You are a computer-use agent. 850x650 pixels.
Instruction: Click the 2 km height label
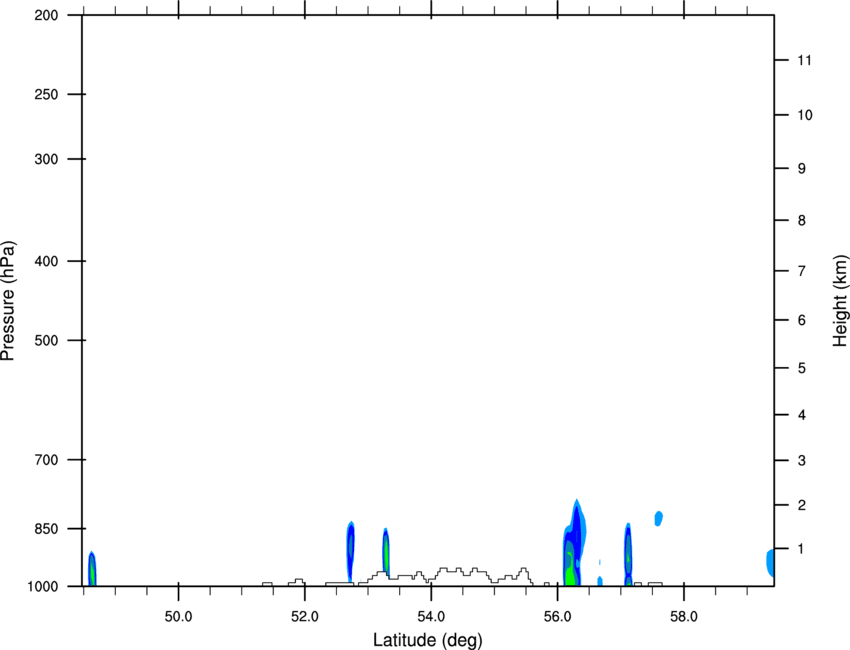click(802, 505)
